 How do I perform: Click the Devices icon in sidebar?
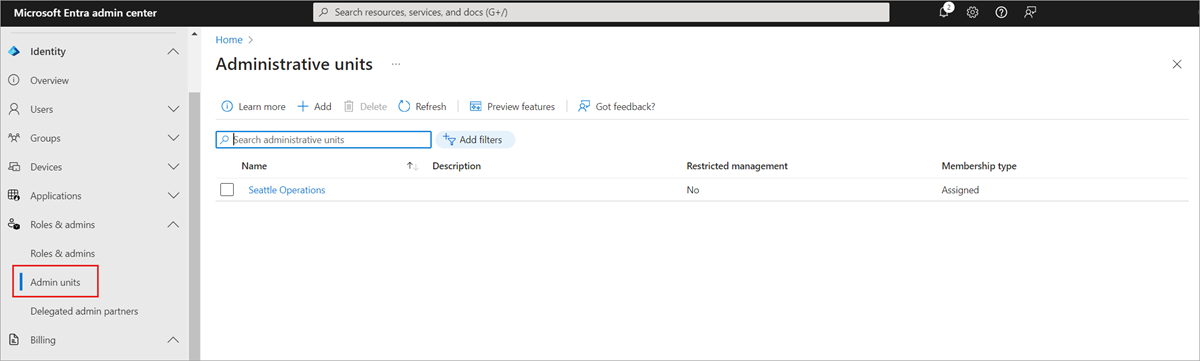click(14, 167)
